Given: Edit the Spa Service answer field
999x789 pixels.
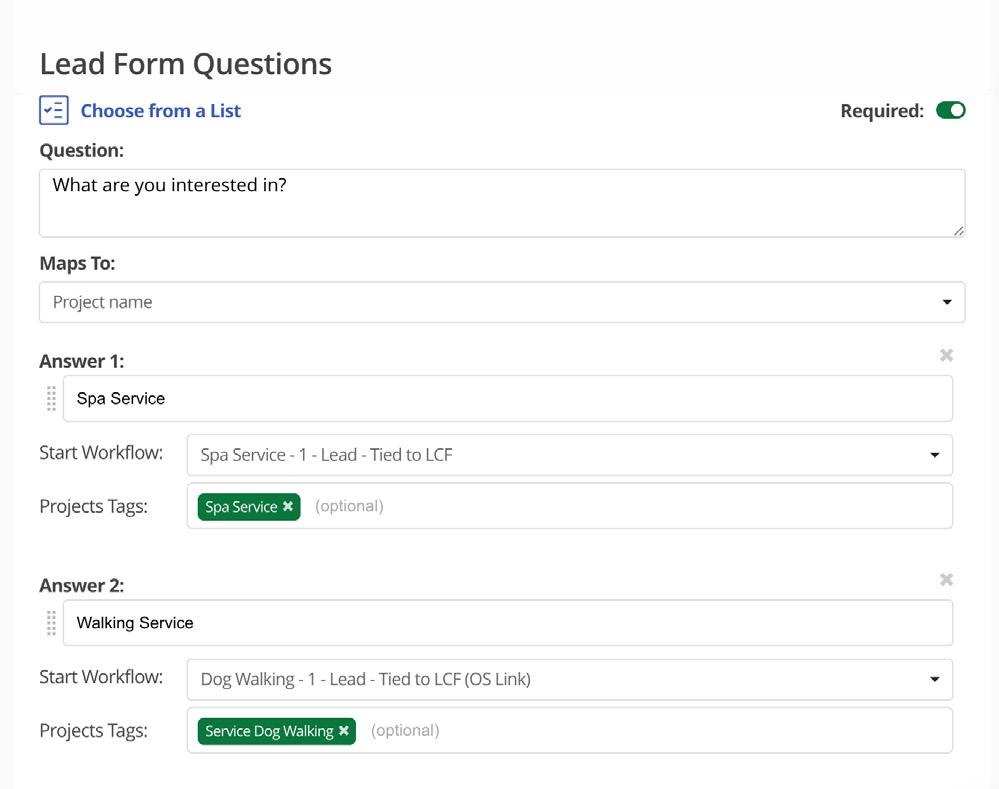Looking at the screenshot, I should pos(507,399).
